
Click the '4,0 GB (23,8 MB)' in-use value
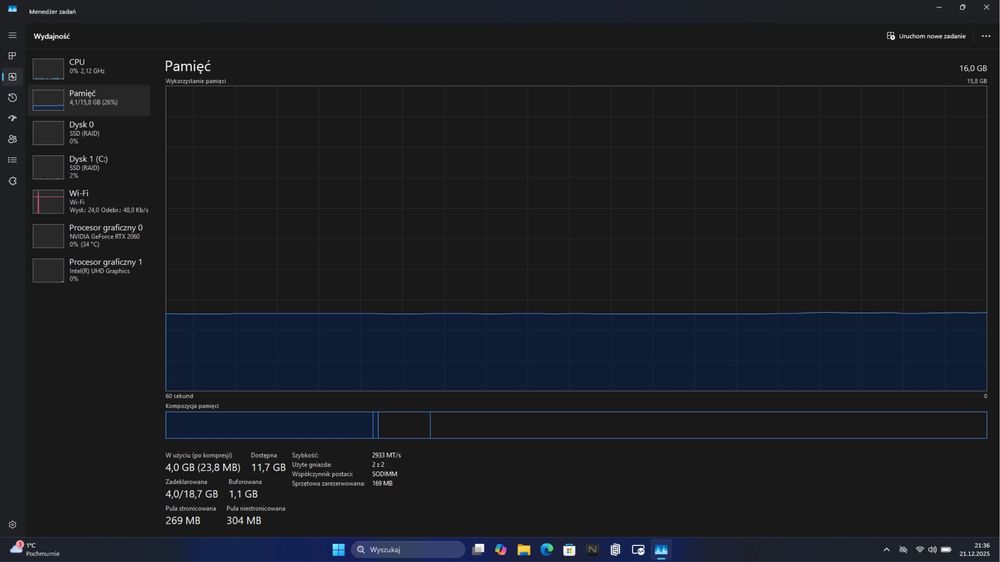203,468
